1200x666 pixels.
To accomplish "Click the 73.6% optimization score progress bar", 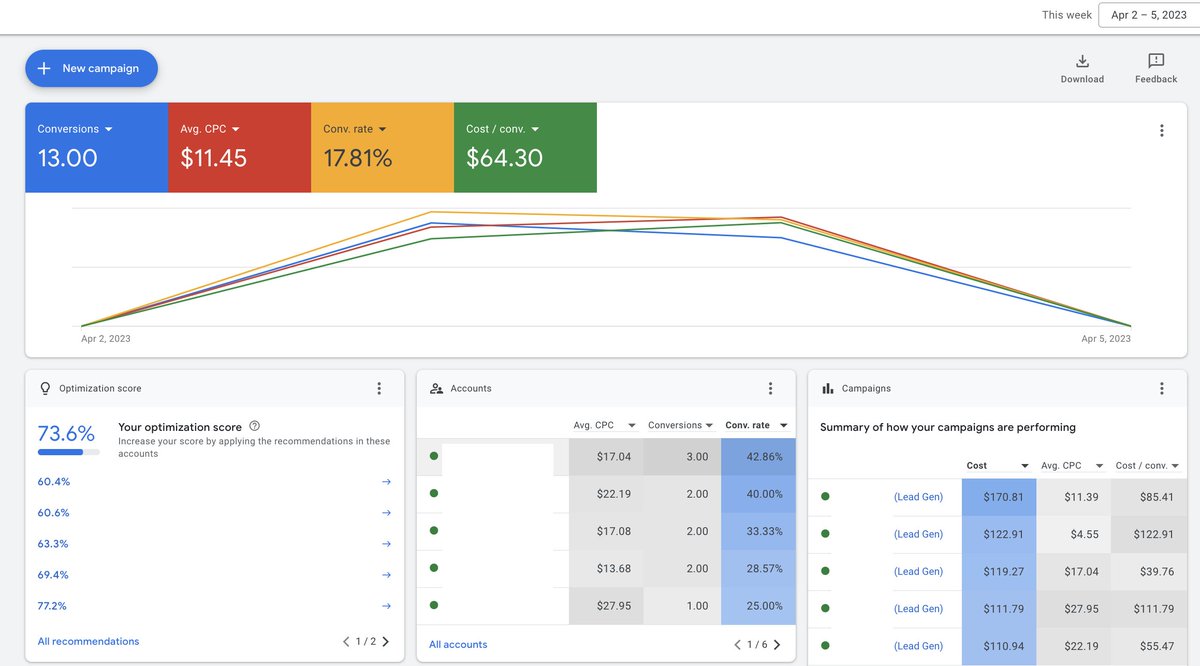I will 68,452.
